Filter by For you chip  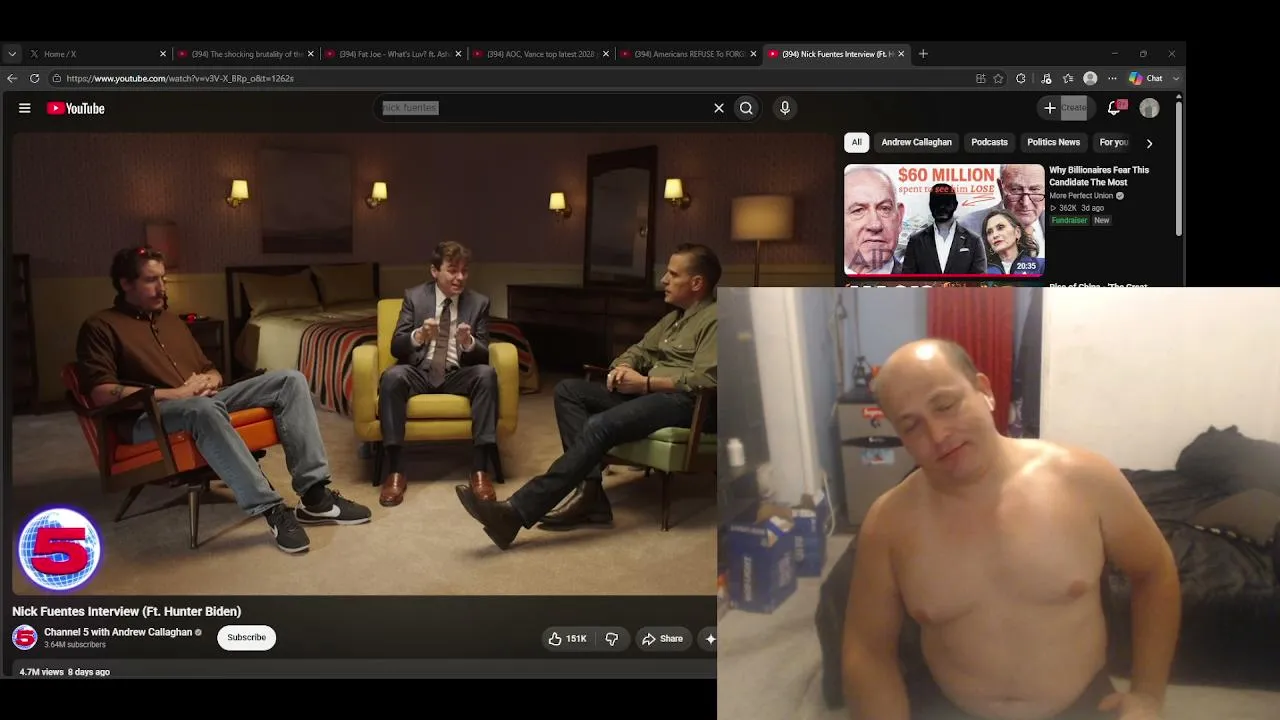coord(1113,142)
